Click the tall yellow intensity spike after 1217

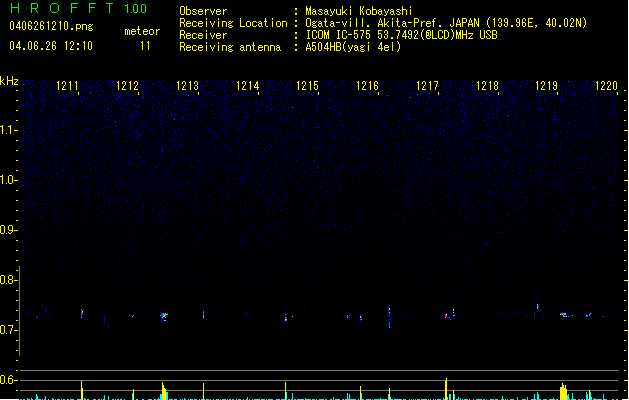(x=446, y=389)
